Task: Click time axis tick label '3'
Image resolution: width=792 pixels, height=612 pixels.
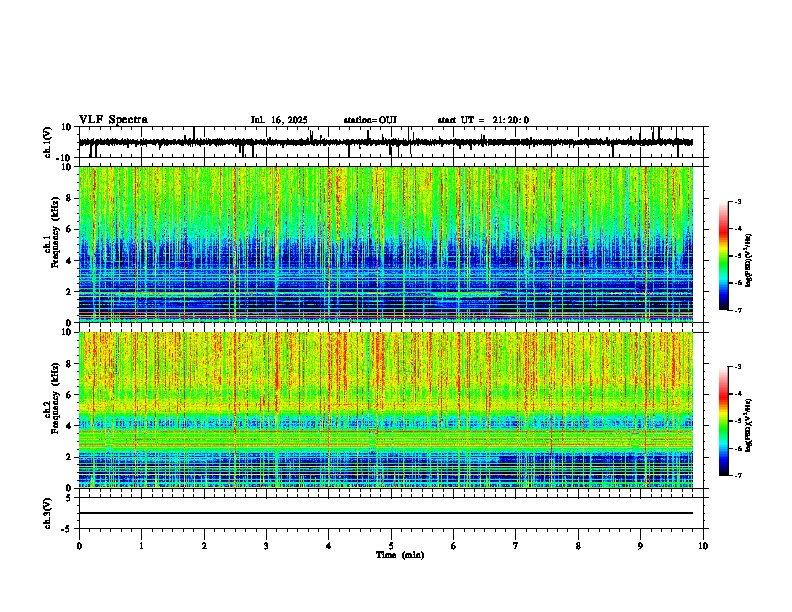Action: 266,546
